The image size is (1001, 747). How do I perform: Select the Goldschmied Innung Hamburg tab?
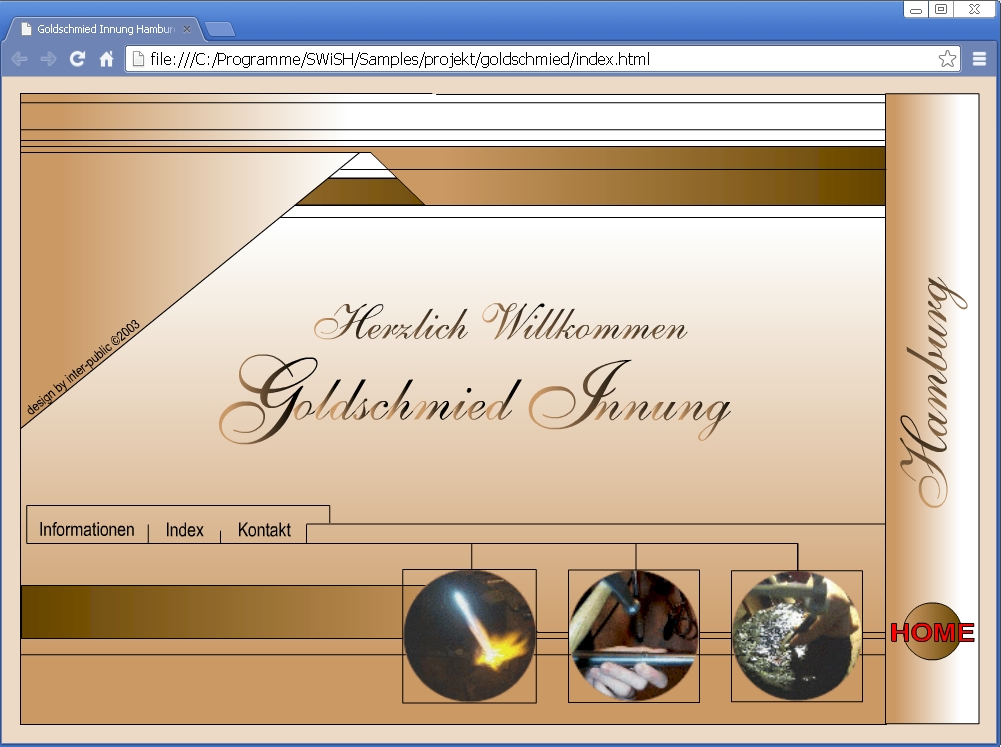click(100, 29)
